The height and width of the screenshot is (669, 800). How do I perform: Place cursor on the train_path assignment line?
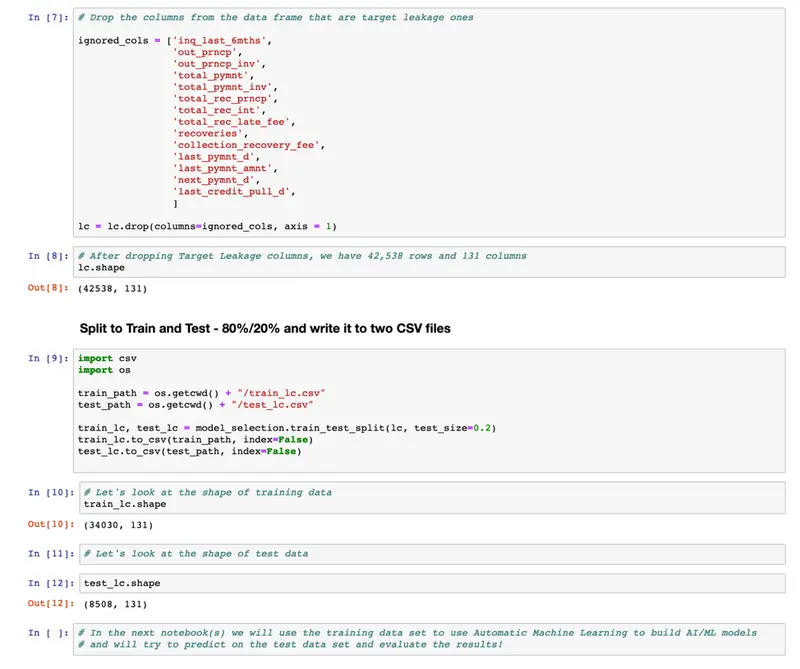click(x=202, y=393)
